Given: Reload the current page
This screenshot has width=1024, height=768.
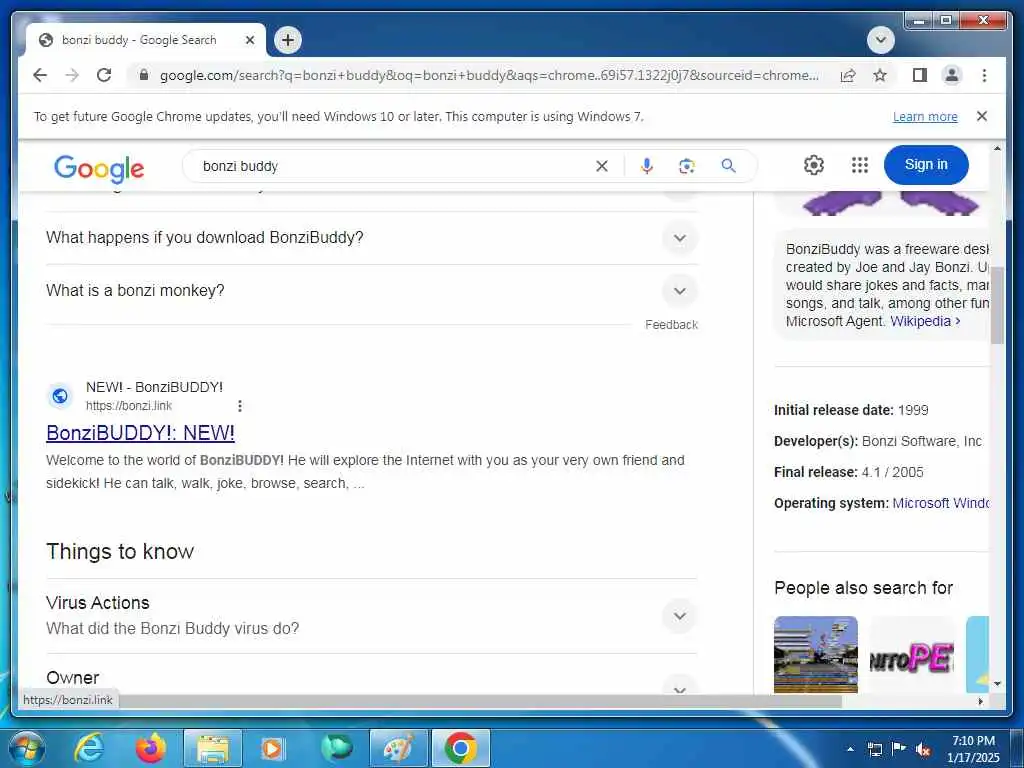Looking at the screenshot, I should [x=104, y=75].
